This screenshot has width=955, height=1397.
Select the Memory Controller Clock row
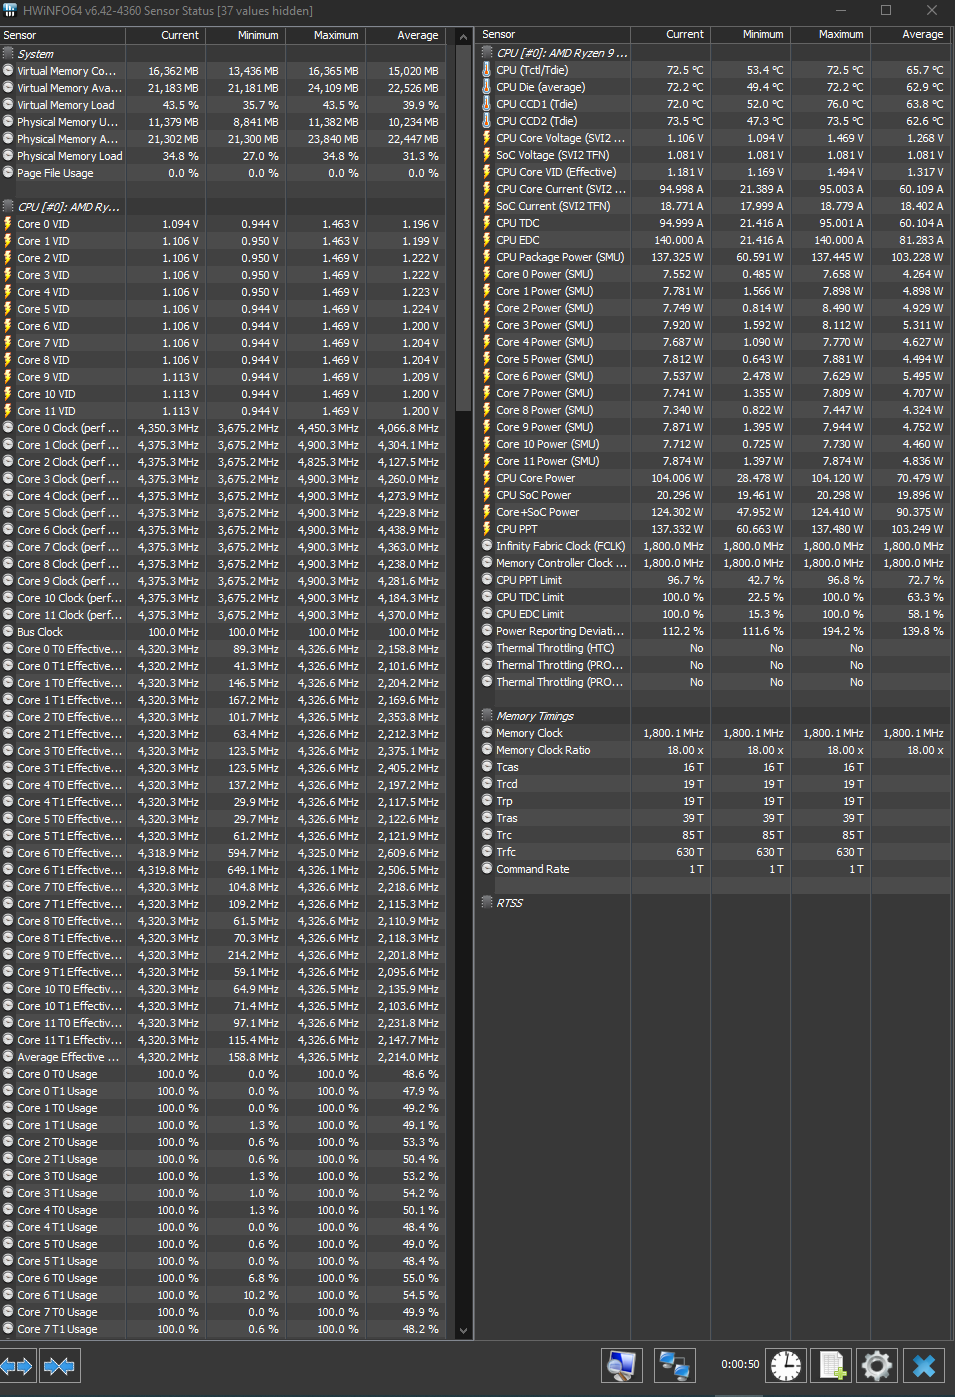713,563
